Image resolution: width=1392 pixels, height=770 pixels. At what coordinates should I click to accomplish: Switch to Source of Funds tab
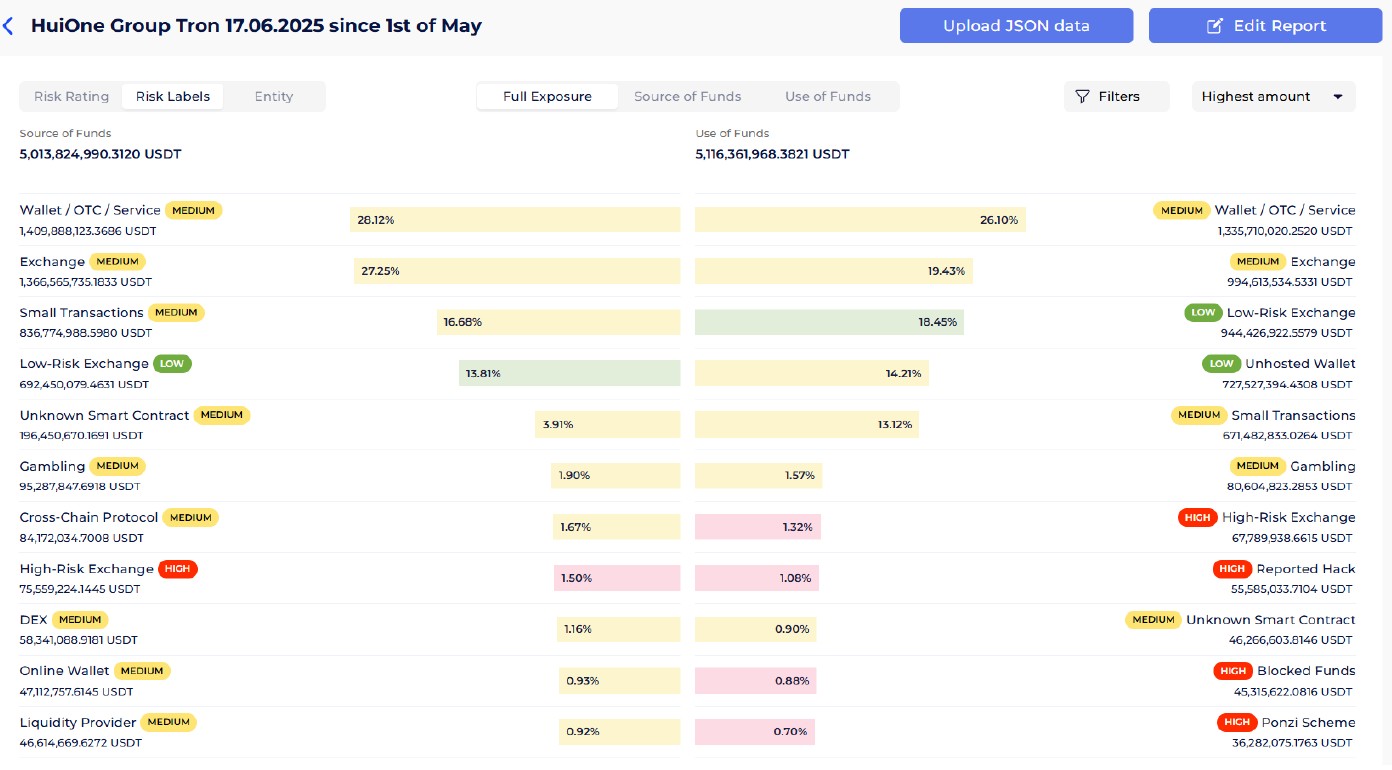687,97
